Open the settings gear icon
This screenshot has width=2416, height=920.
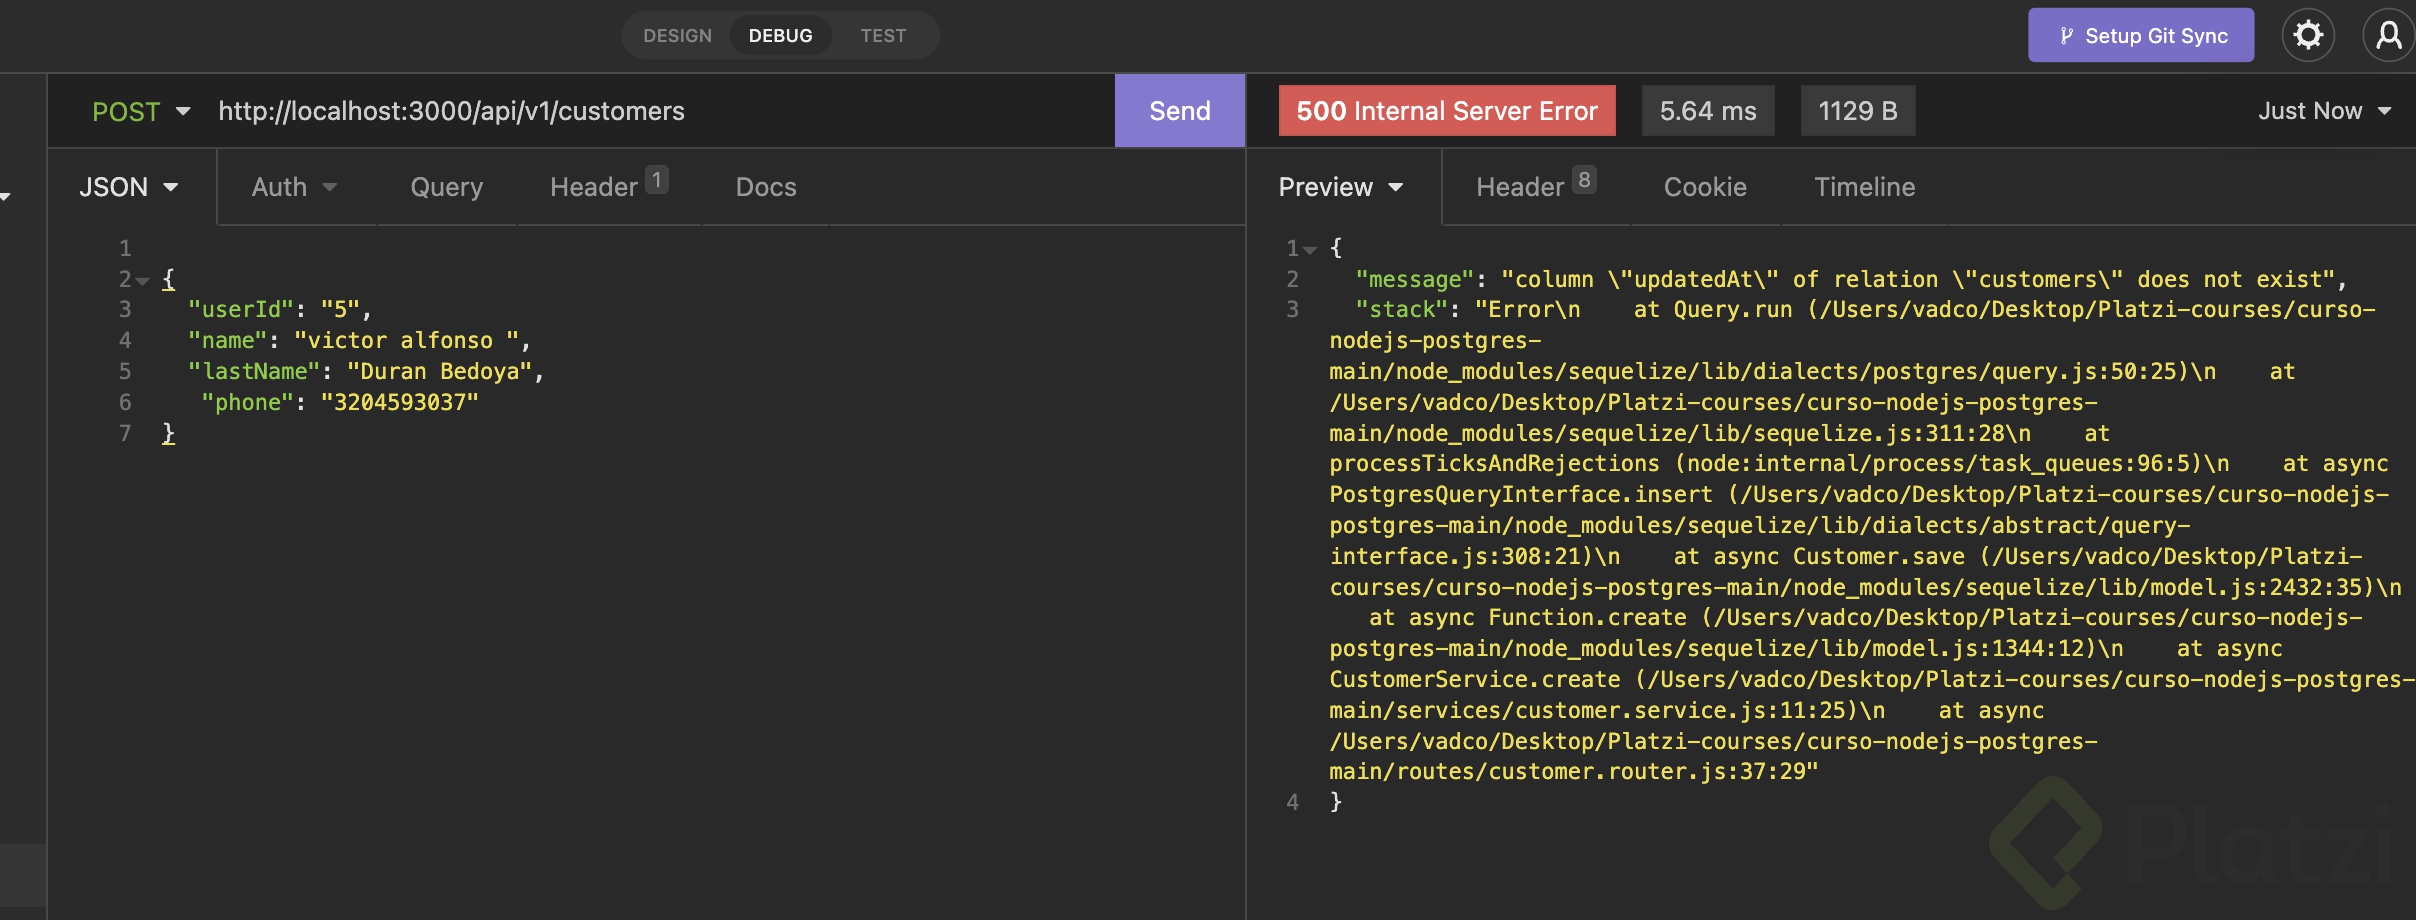tap(2308, 36)
